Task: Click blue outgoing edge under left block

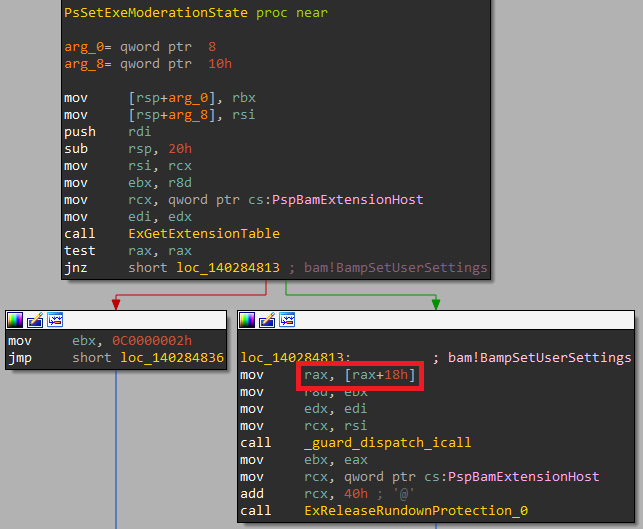Action: 116,449
